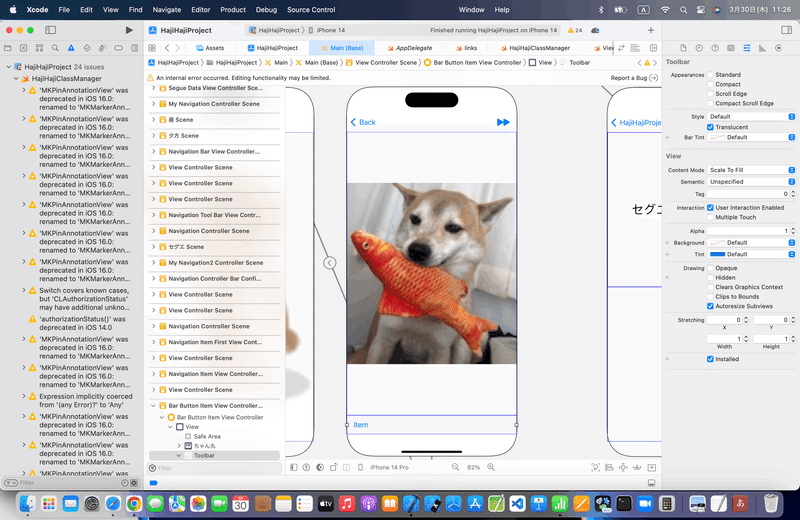The width and height of the screenshot is (800, 520).
Task: Expand Navigation Tool Bar View Controller scene
Action: [x=153, y=215]
